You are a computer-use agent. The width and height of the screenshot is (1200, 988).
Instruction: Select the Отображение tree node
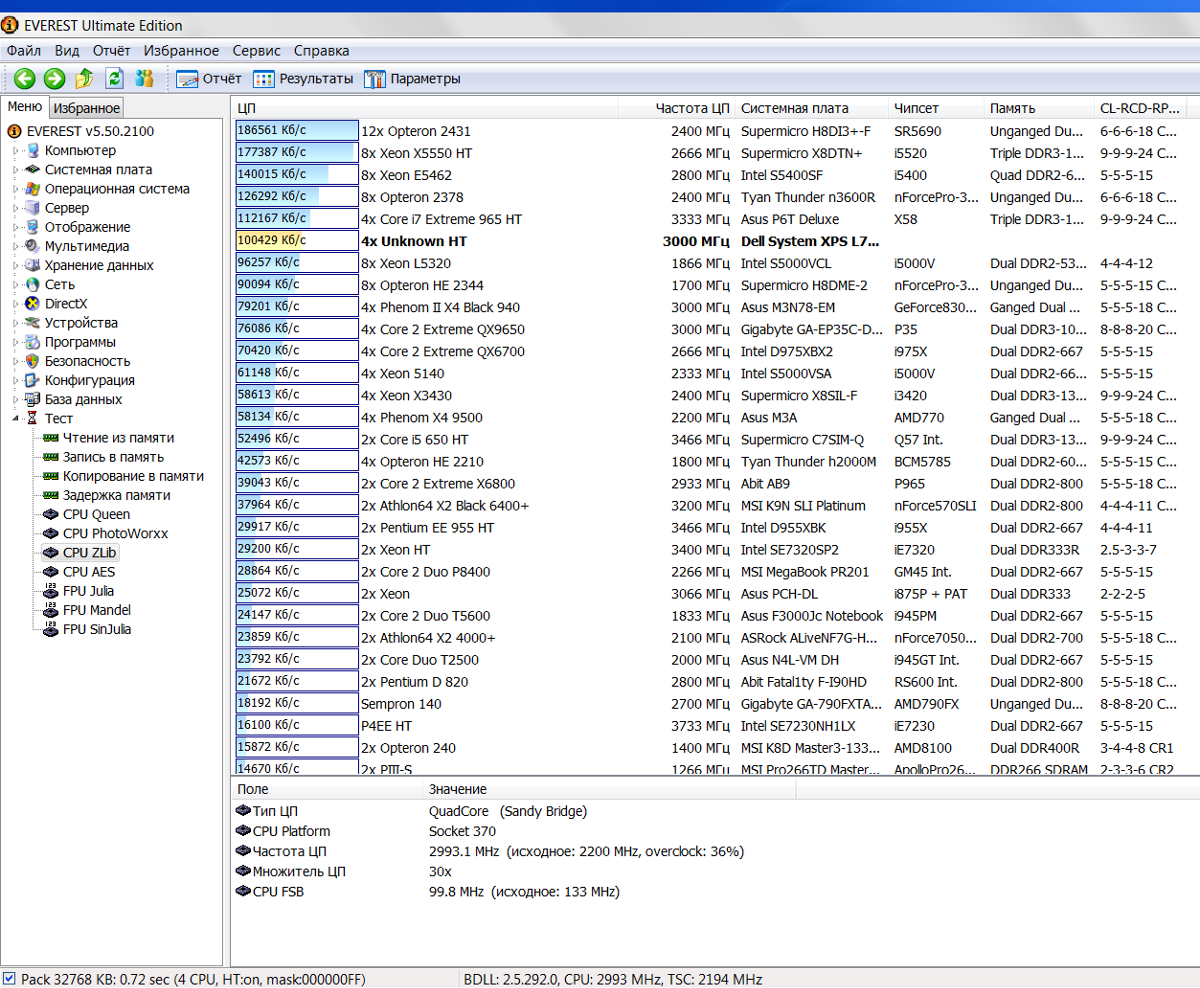pos(87,227)
